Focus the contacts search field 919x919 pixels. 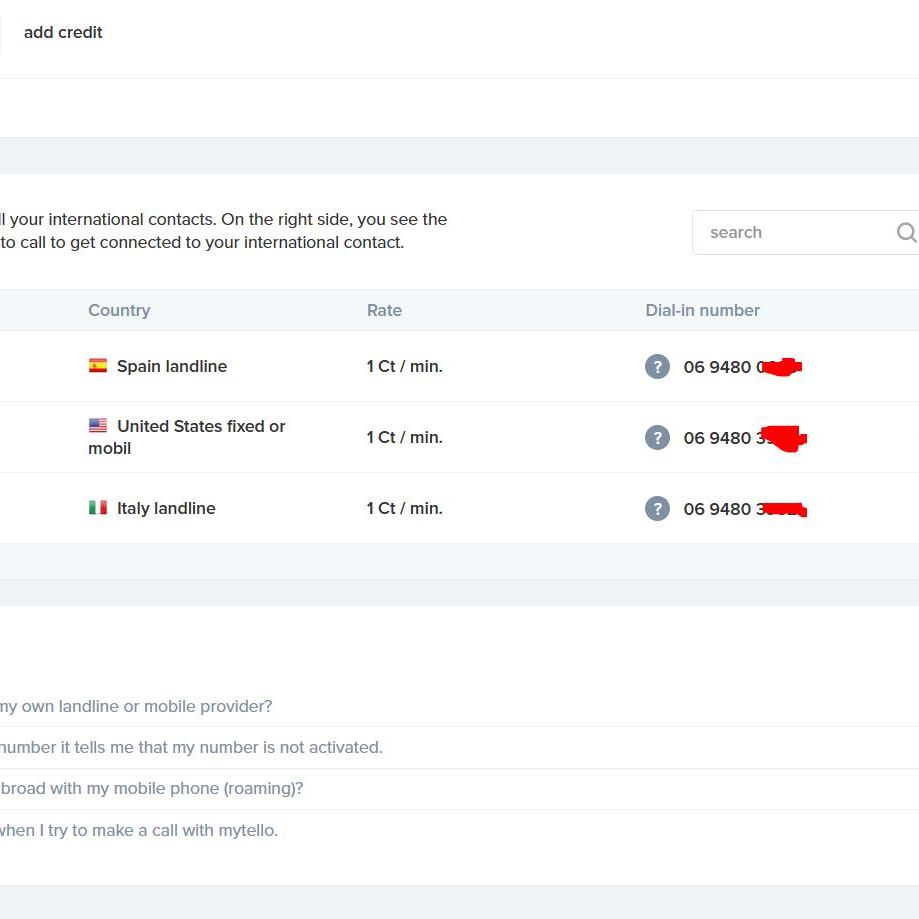point(795,232)
